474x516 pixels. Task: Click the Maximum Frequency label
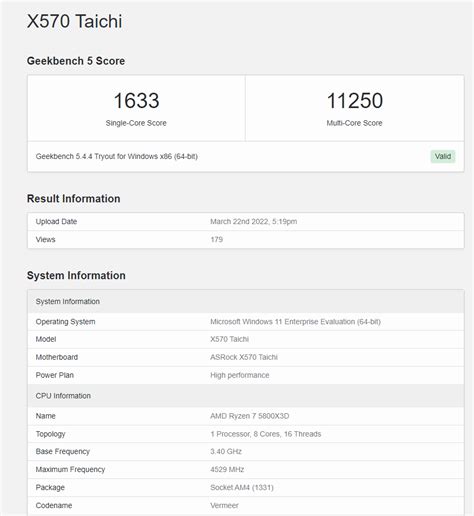(x=70, y=470)
